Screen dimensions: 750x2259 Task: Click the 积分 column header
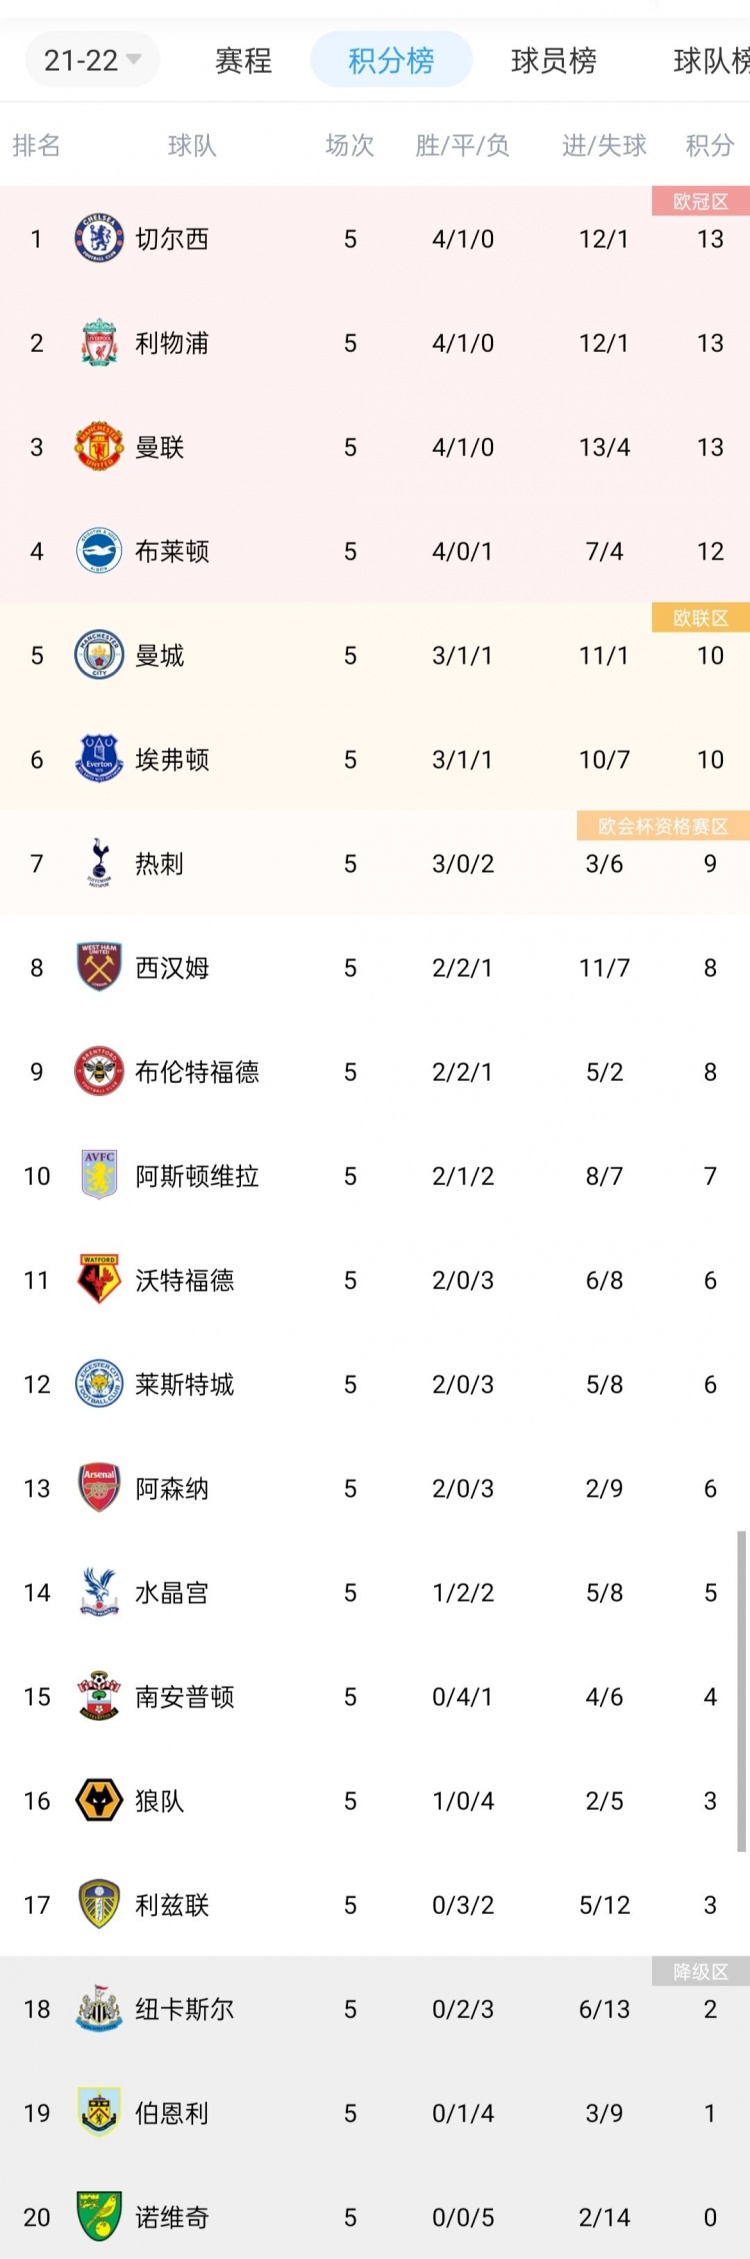[x=708, y=146]
